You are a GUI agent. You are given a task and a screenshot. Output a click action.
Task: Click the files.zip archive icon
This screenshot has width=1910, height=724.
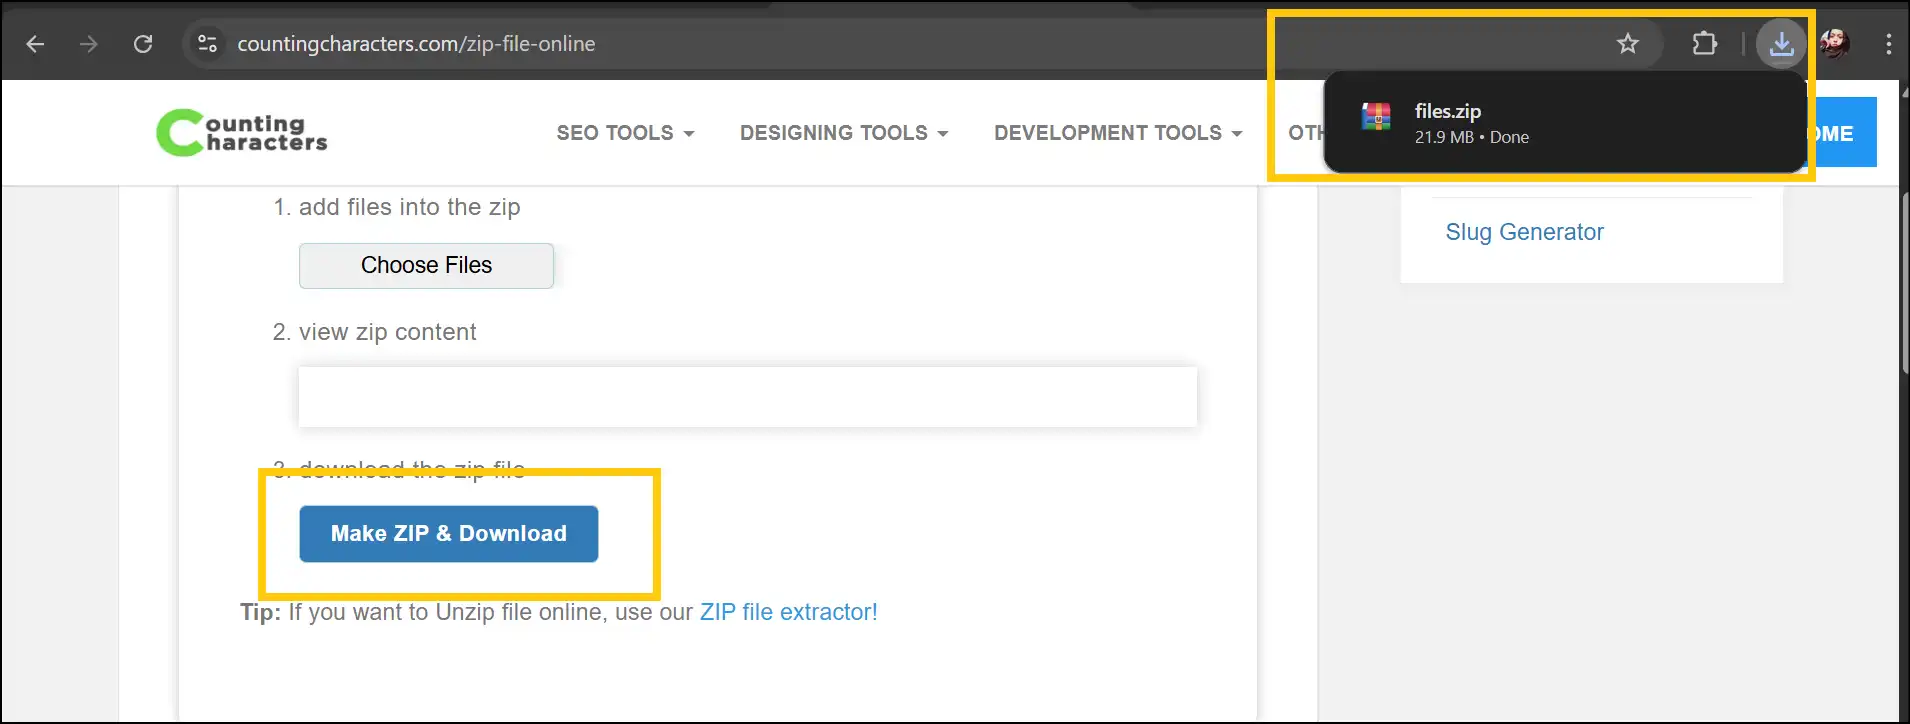(1376, 118)
